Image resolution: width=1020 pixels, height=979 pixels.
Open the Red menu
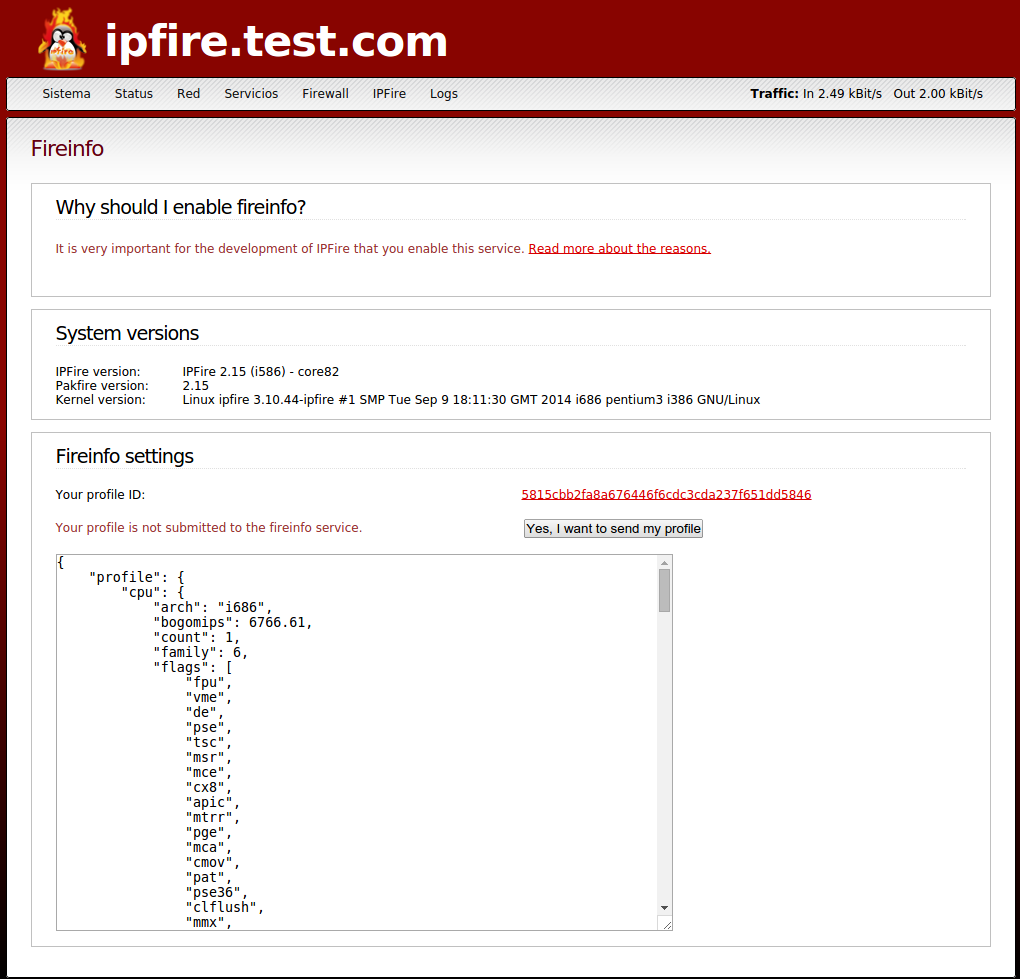(188, 93)
